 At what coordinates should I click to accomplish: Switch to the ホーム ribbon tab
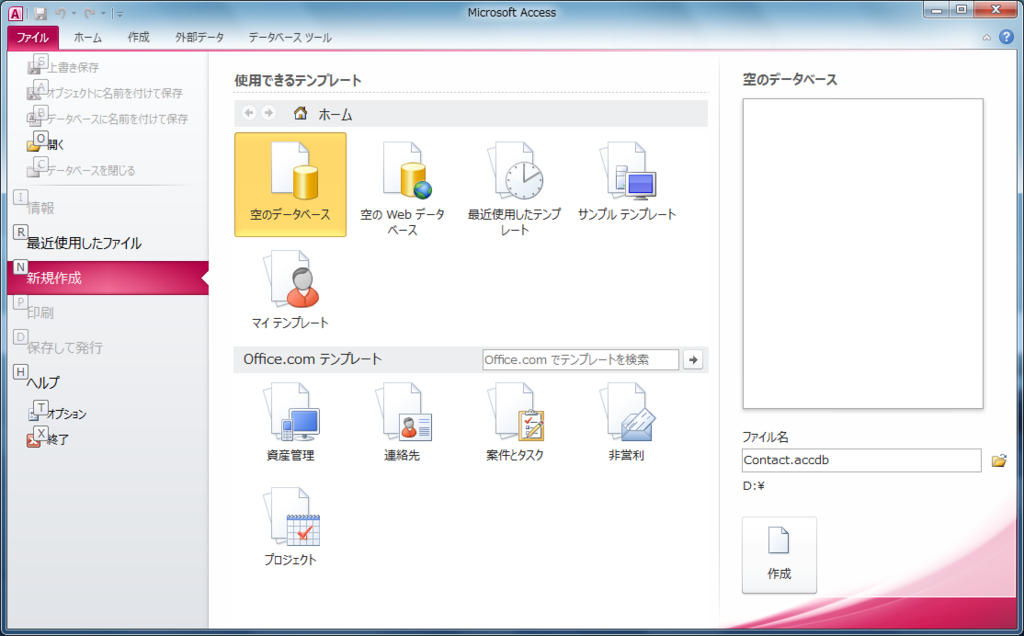pos(88,37)
